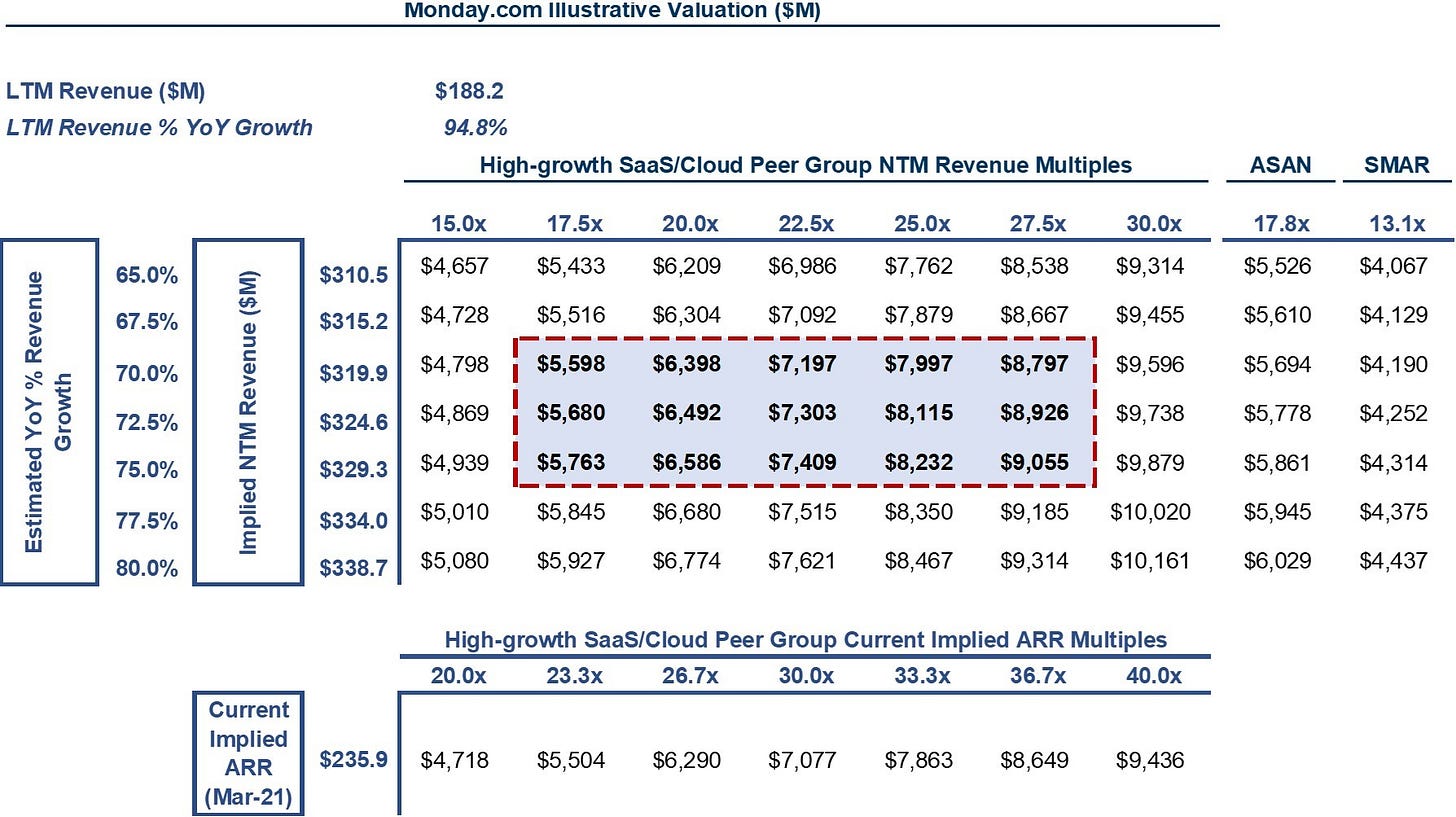Click the $4,718 ARR valuation cell
The image size is (1456, 817).
coord(454,760)
